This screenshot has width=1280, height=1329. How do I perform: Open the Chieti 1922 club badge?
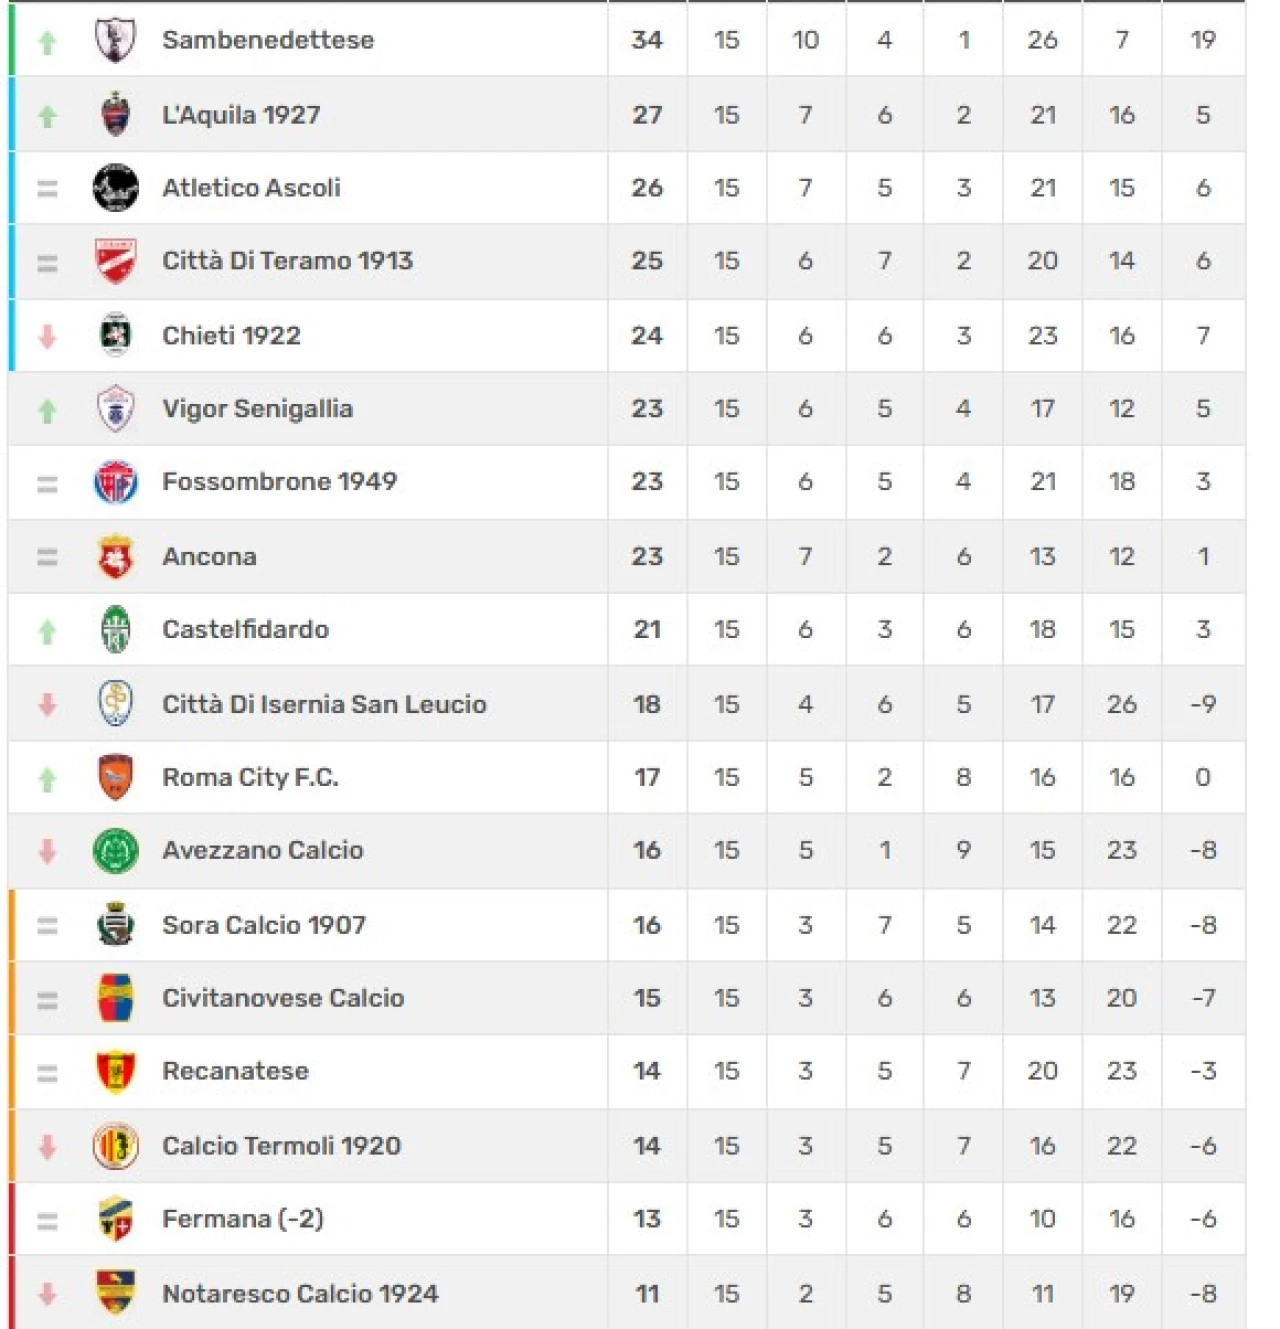(115, 335)
